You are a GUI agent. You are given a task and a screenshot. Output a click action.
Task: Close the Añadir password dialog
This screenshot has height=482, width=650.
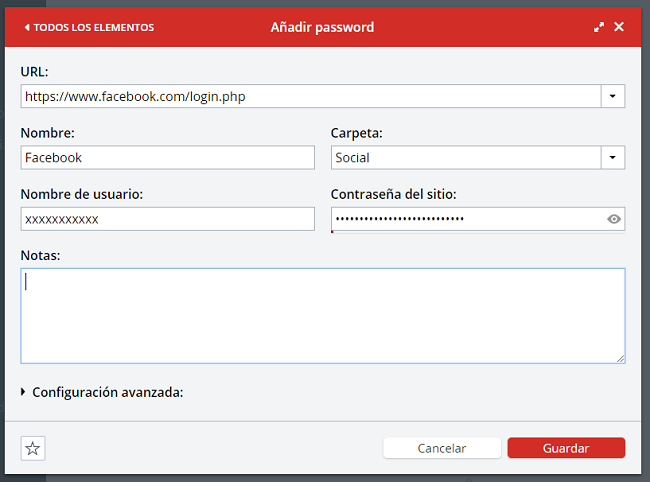(x=619, y=27)
